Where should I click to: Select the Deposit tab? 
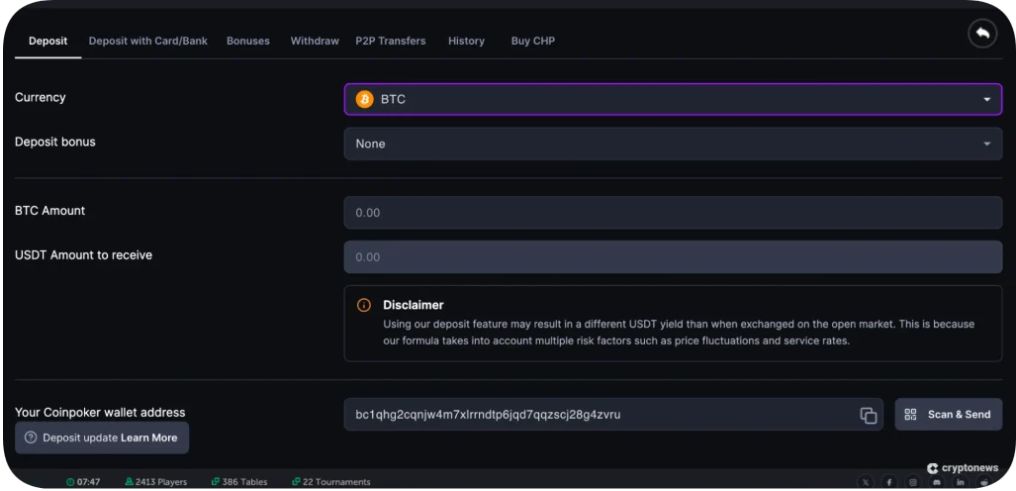tap(48, 41)
